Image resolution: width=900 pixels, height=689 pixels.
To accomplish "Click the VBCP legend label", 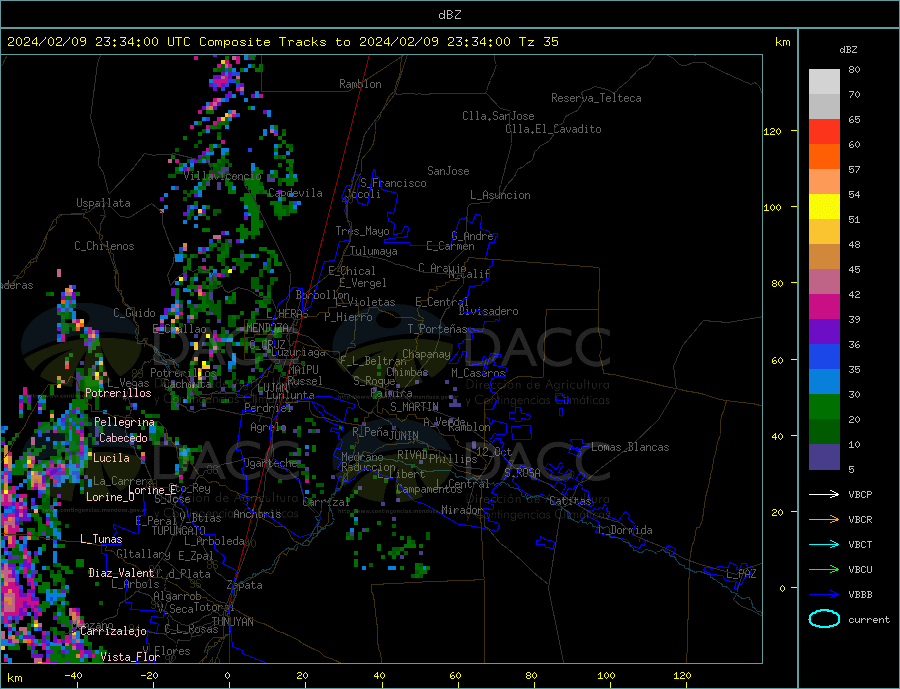I will point(860,494).
